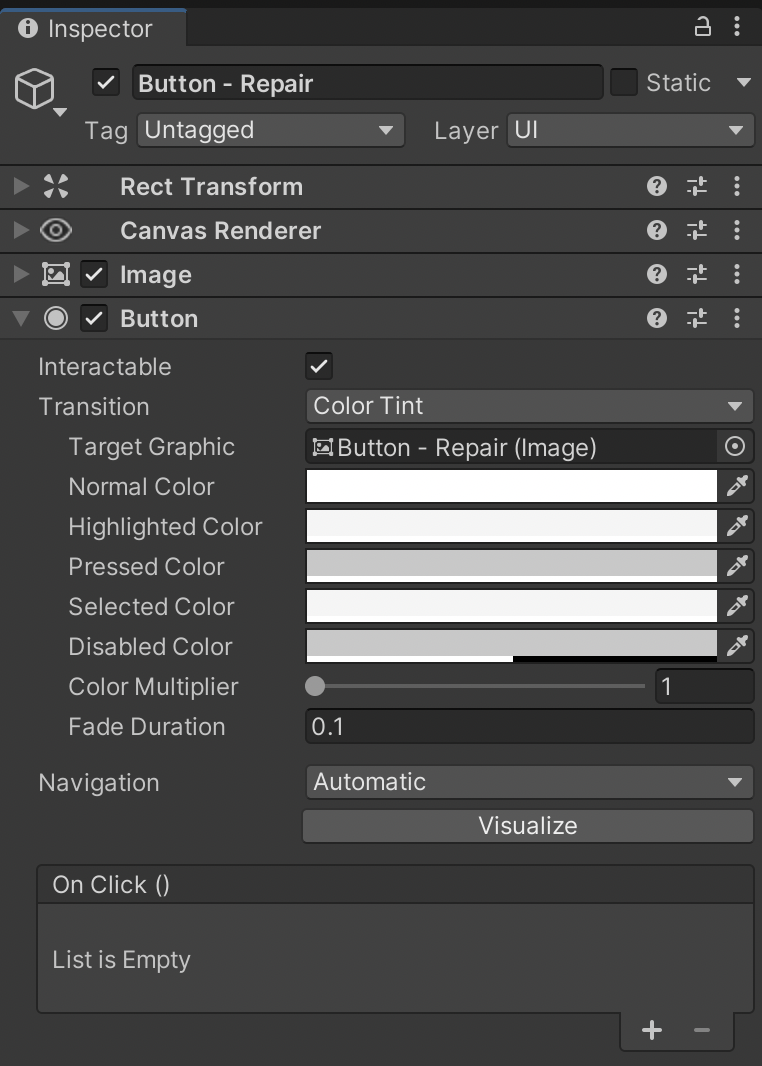This screenshot has width=762, height=1066.
Task: Click the plus icon under On Click list
Action: click(x=652, y=1030)
